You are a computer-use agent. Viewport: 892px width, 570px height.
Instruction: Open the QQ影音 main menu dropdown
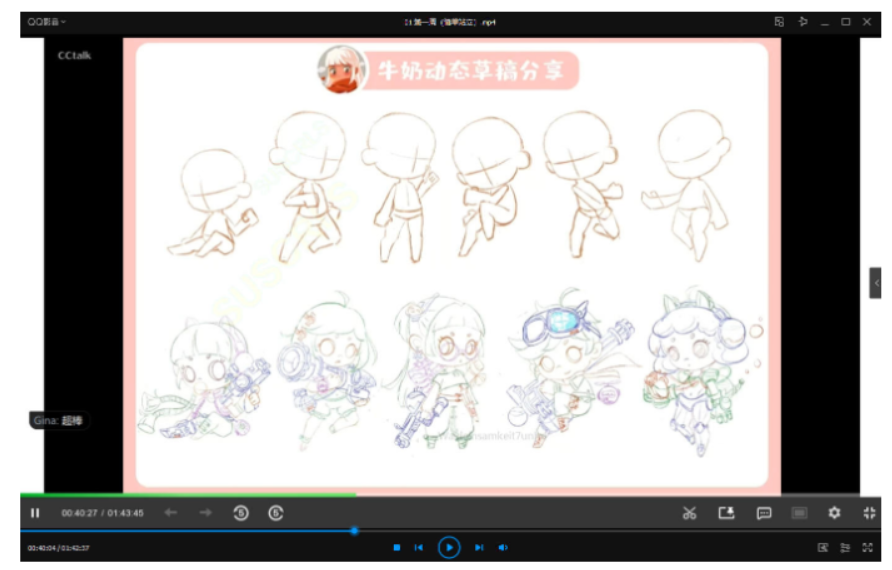pos(47,21)
